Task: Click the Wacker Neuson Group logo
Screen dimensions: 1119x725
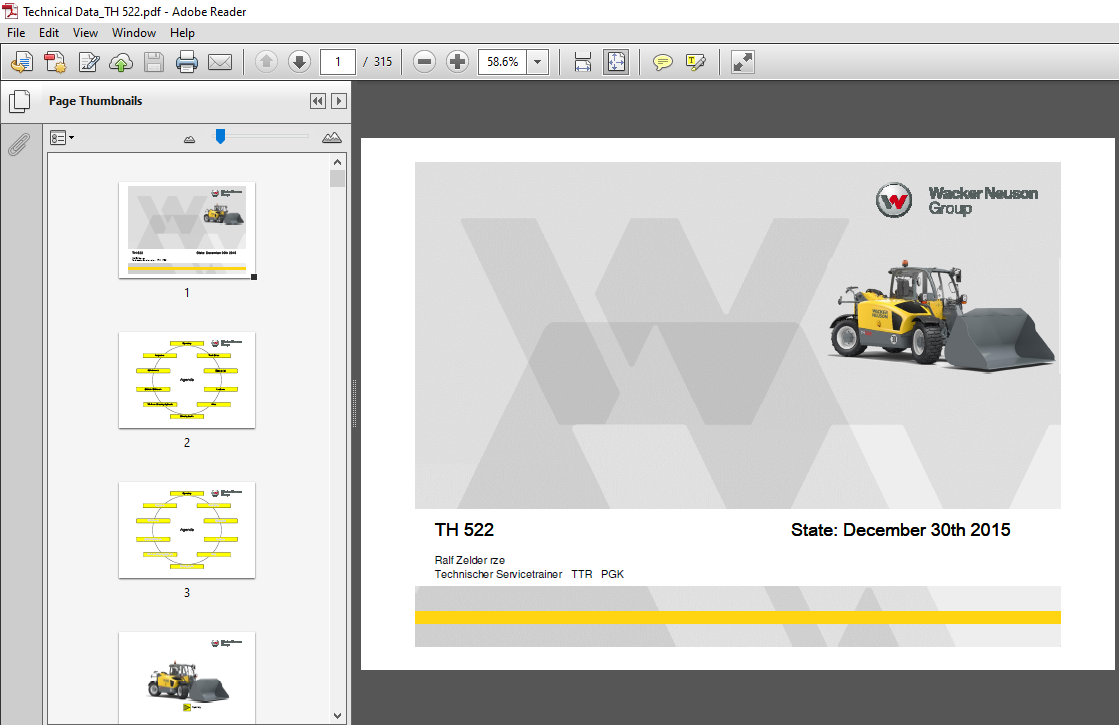Action: coord(956,201)
